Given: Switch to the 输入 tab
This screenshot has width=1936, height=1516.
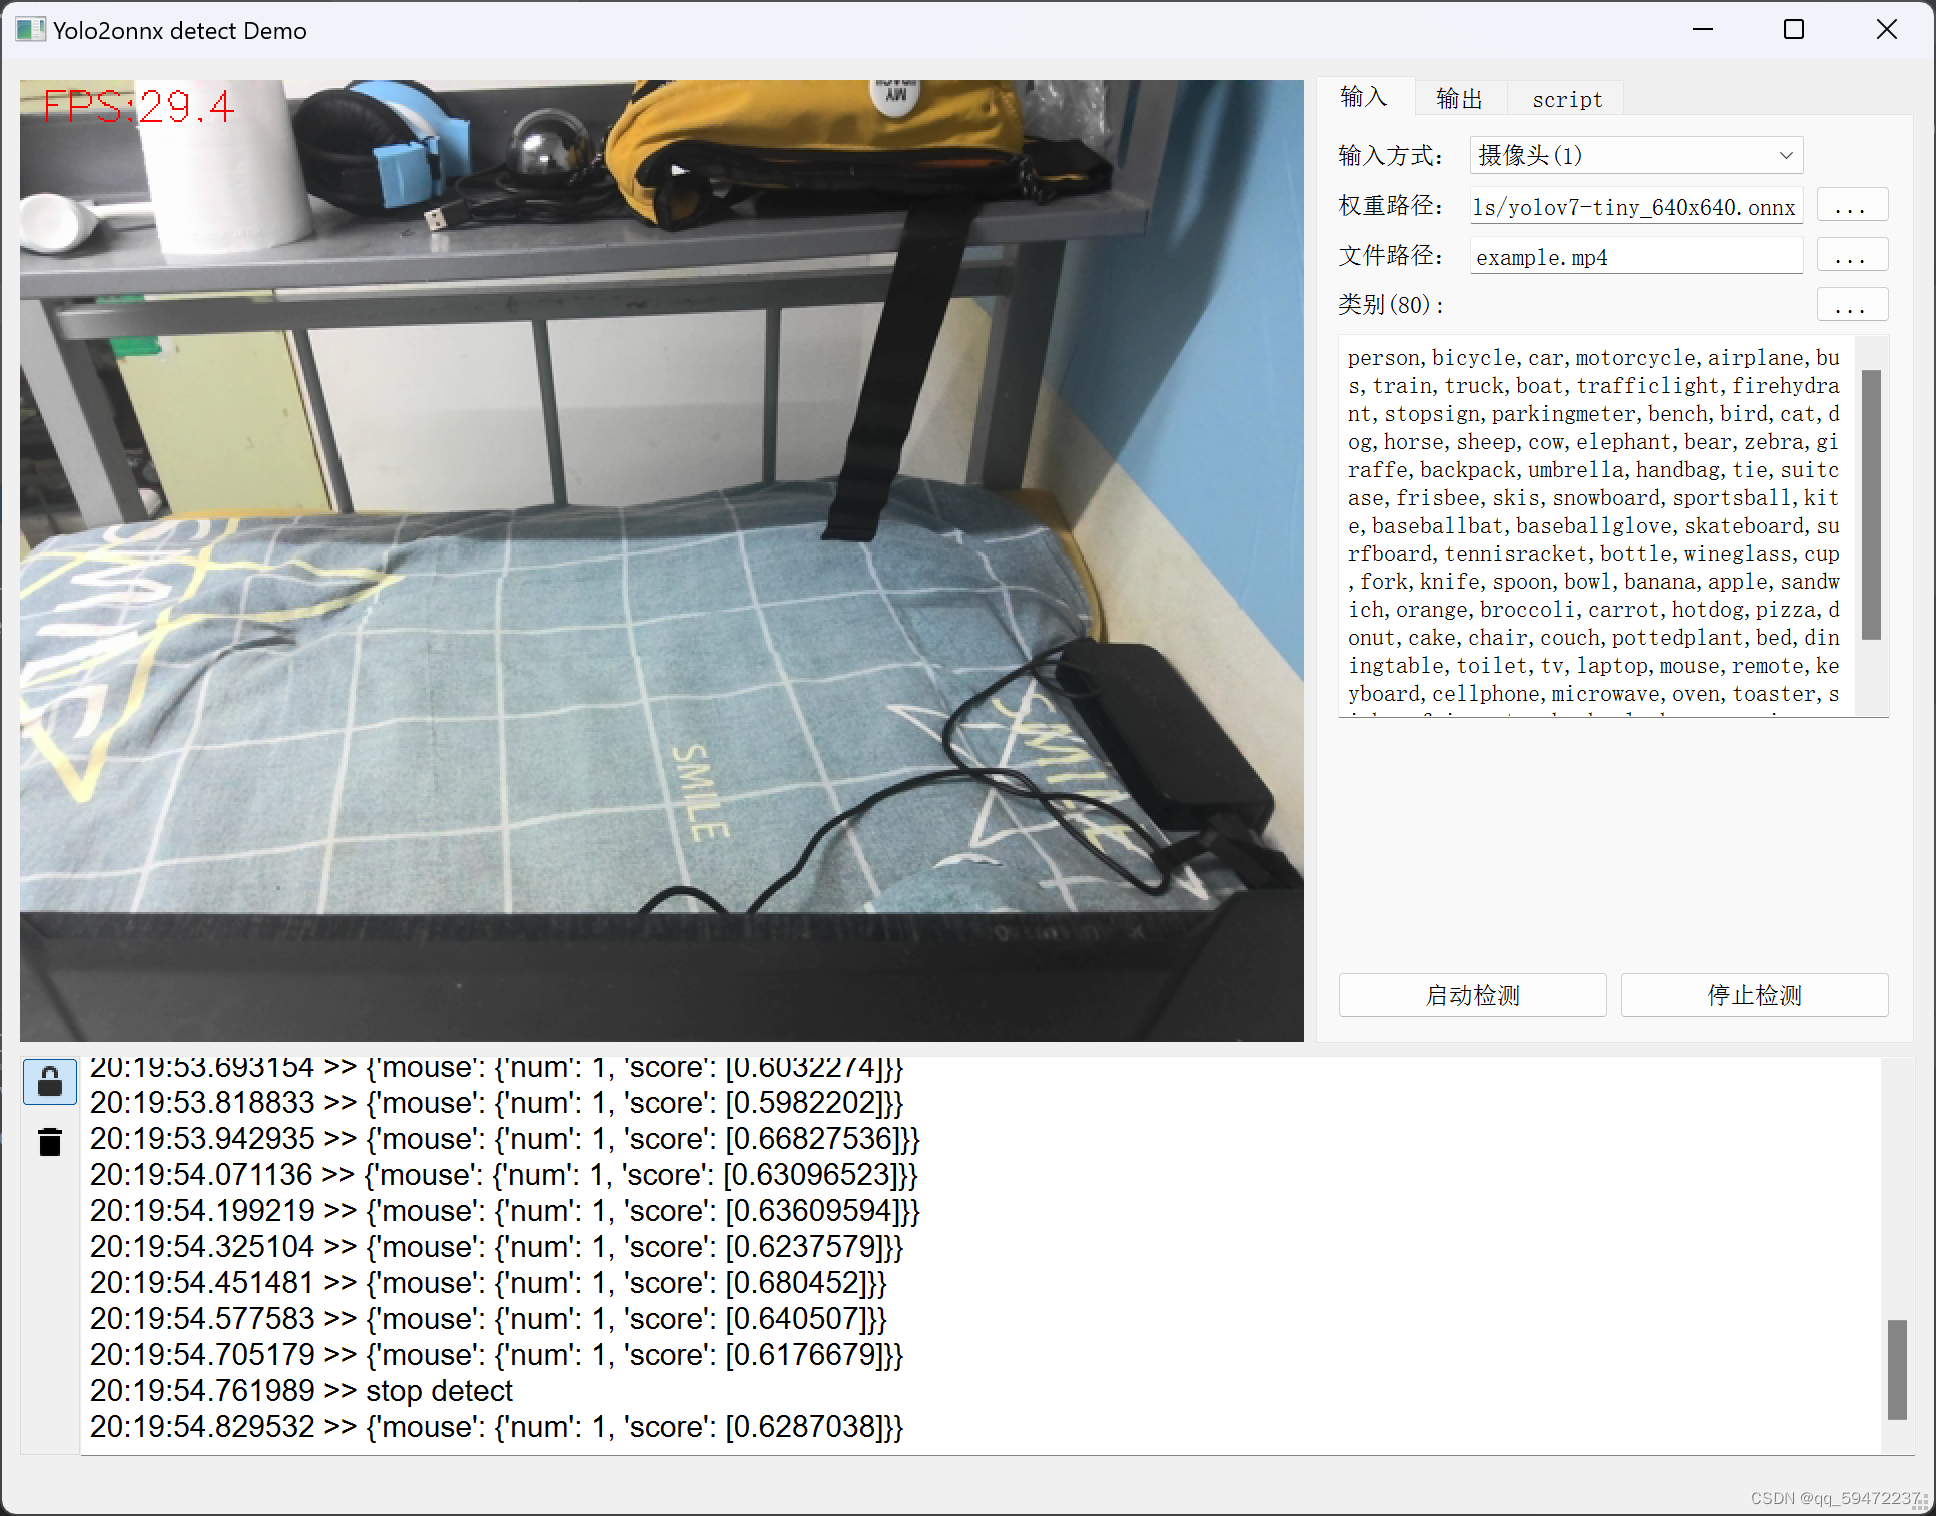Looking at the screenshot, I should 1364,97.
